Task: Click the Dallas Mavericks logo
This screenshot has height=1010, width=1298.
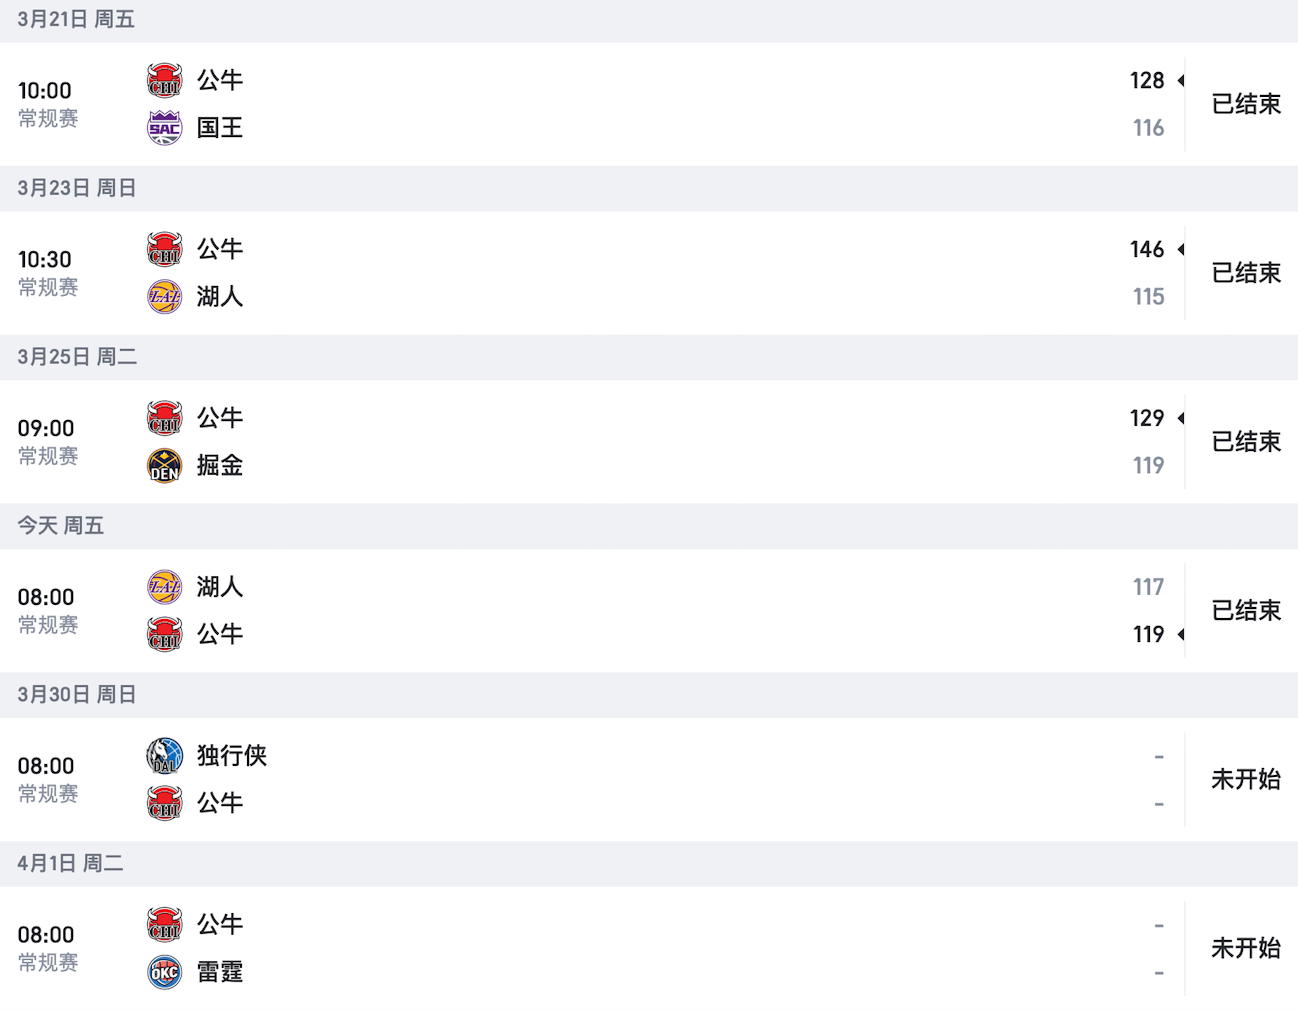Action: (x=165, y=756)
